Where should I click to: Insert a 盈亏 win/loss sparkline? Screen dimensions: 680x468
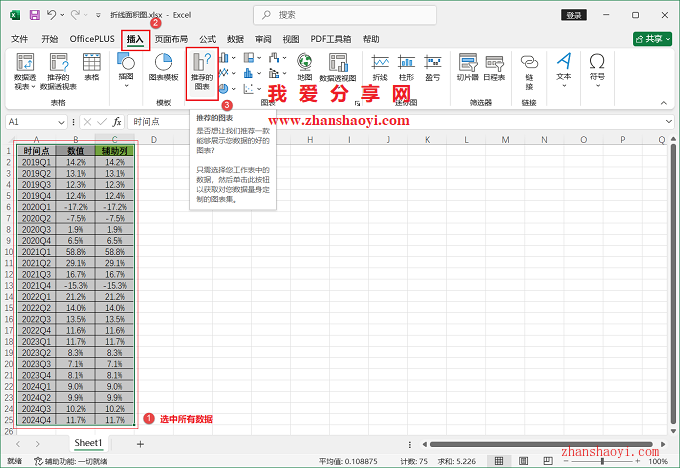[433, 67]
